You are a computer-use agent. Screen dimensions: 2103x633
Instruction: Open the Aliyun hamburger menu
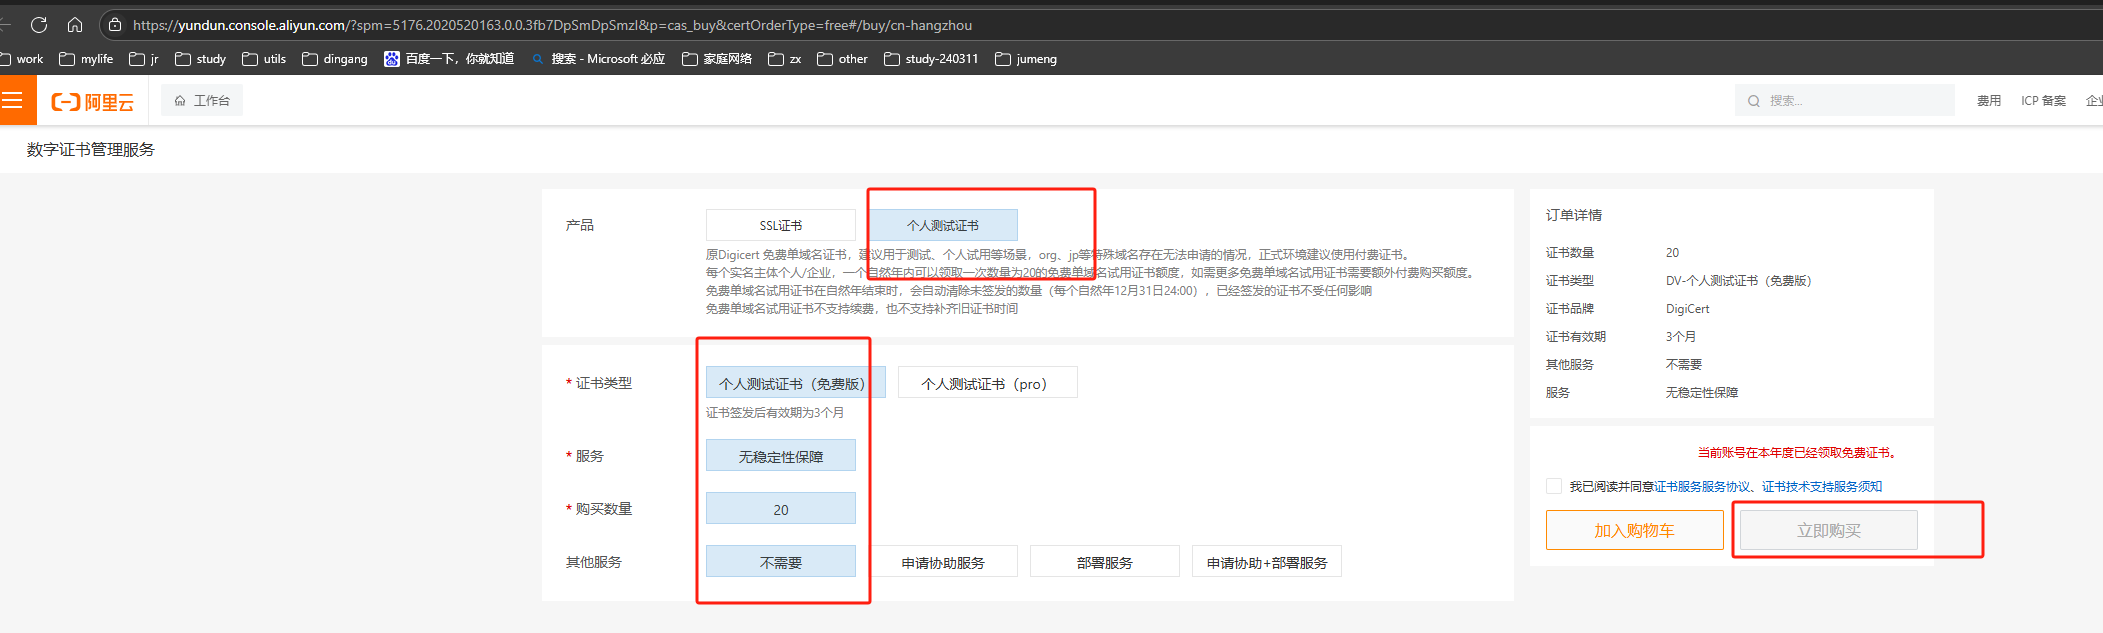[x=13, y=100]
